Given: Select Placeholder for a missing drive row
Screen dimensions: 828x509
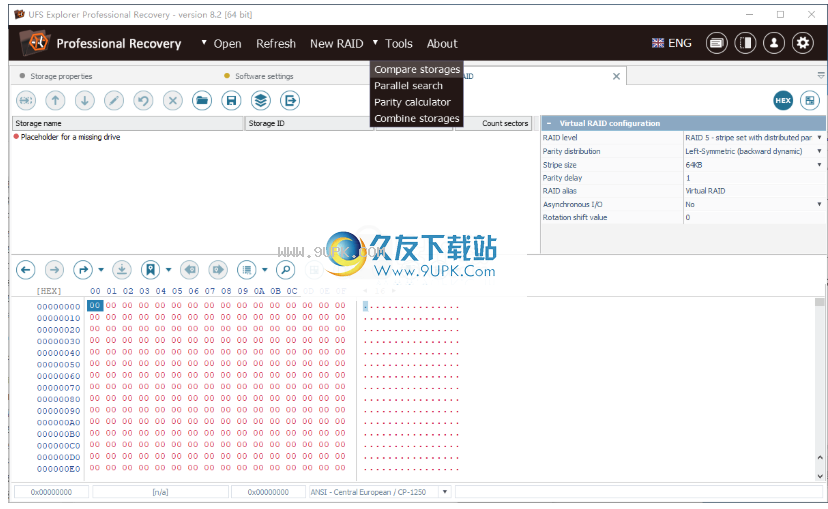Looking at the screenshot, I should pyautogui.click(x=70, y=137).
